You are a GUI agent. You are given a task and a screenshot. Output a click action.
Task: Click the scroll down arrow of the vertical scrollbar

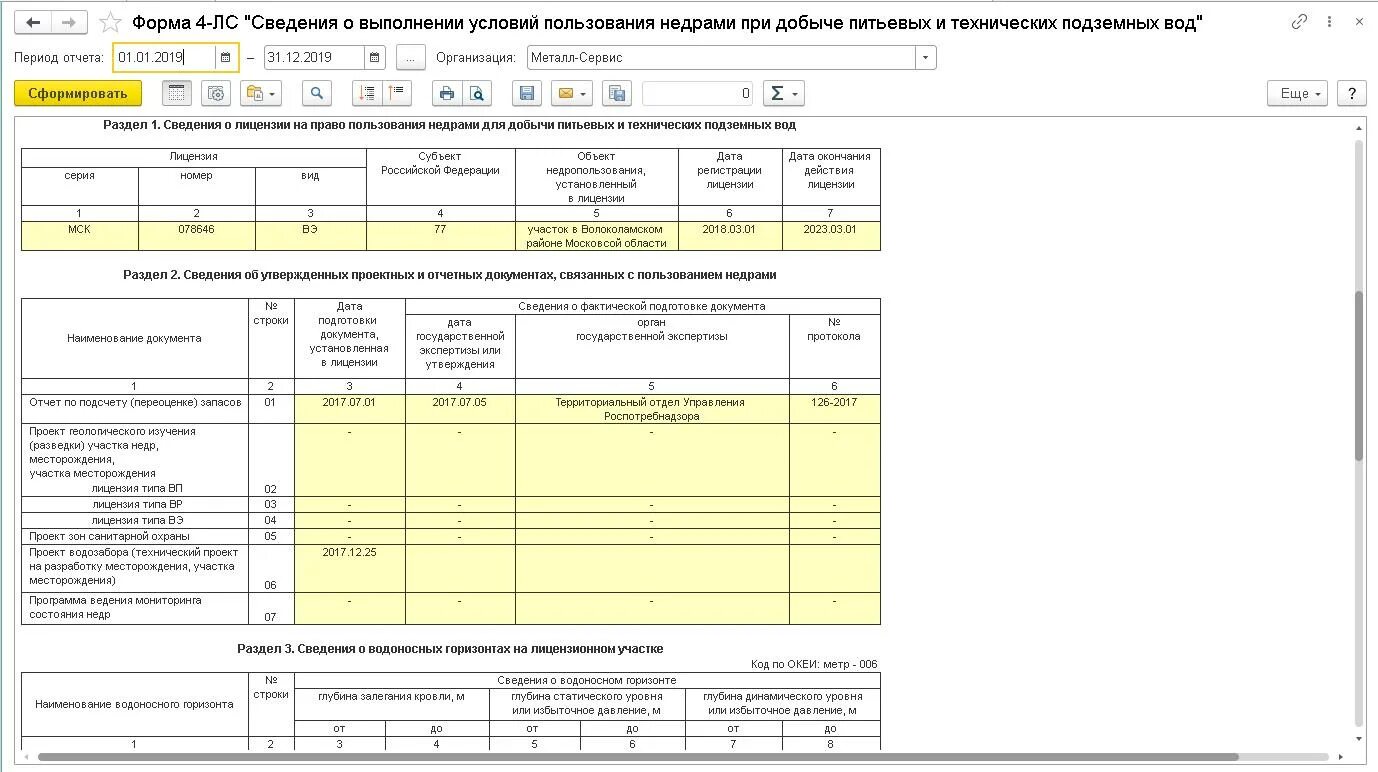point(1358,739)
